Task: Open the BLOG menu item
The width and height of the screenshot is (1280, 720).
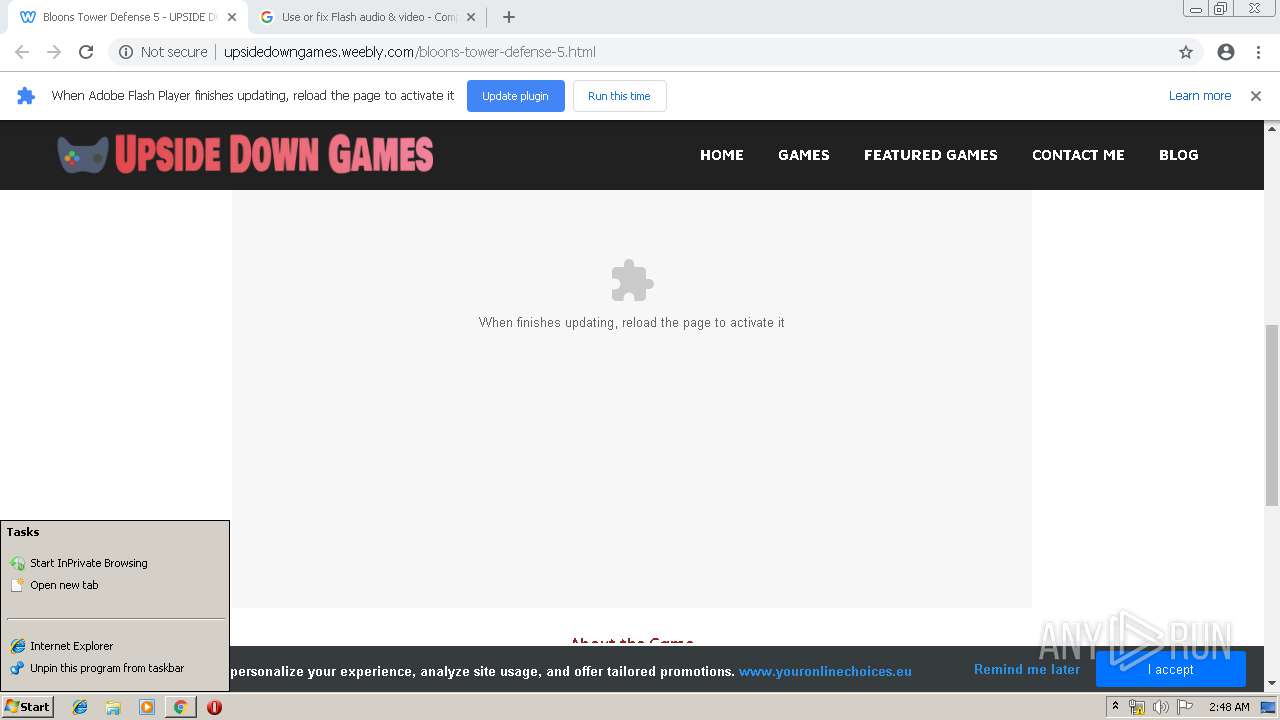Action: [x=1178, y=155]
